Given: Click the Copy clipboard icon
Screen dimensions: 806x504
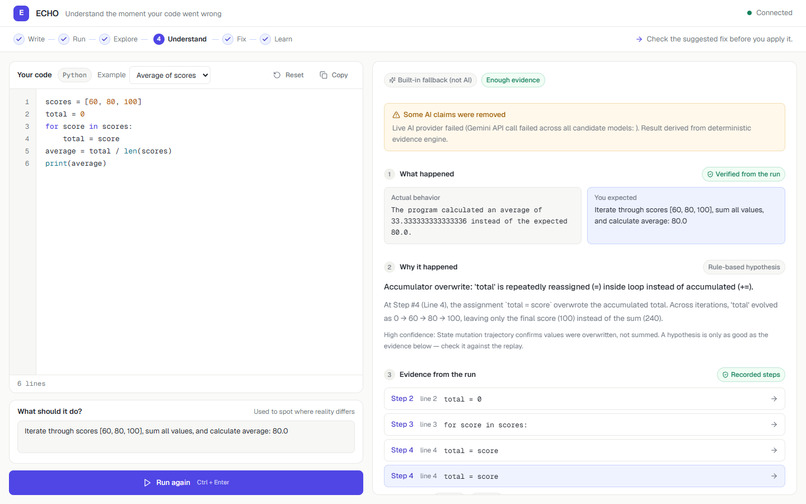Looking at the screenshot, I should tap(323, 75).
